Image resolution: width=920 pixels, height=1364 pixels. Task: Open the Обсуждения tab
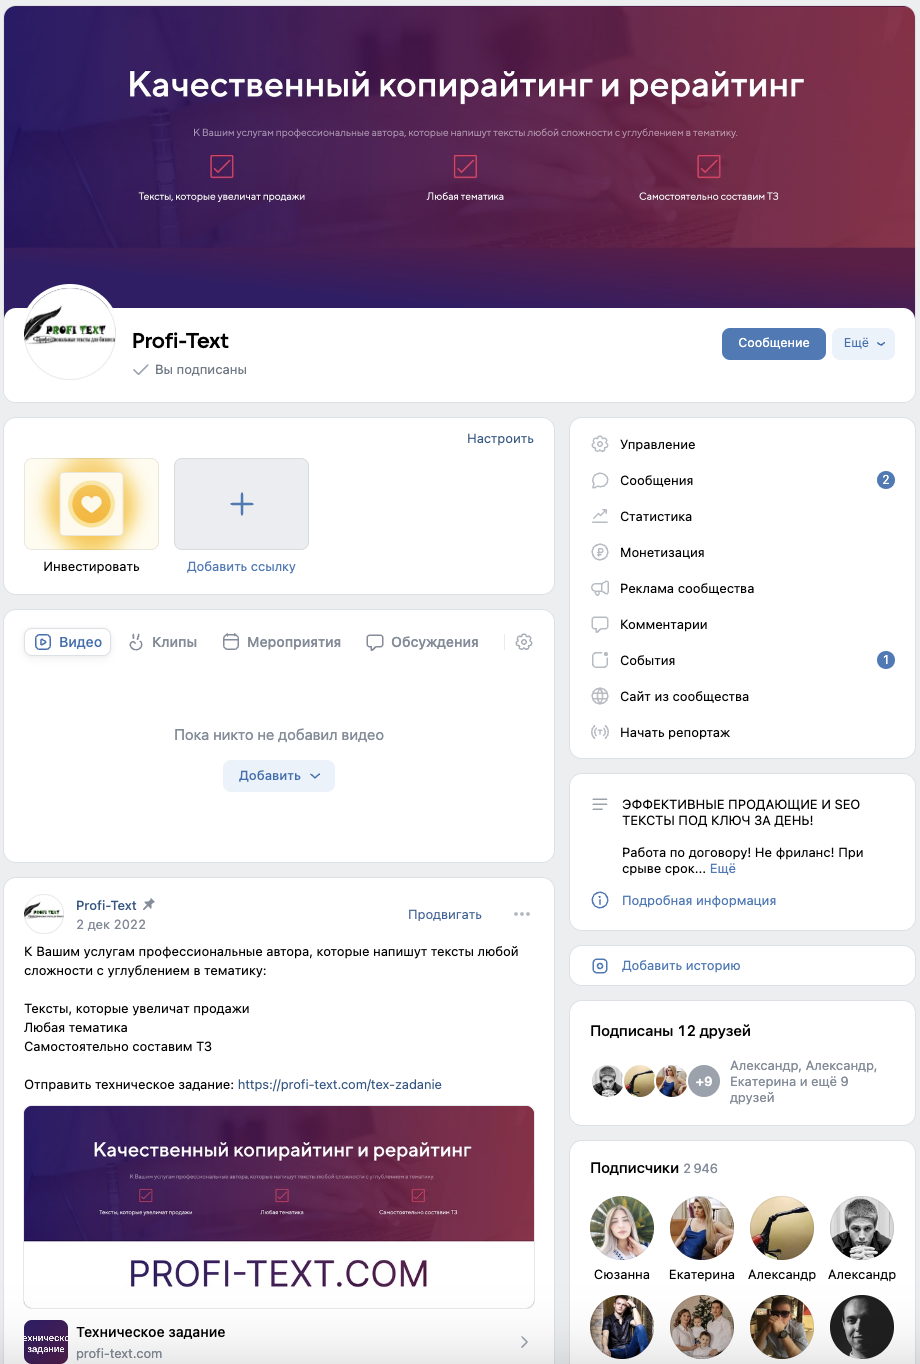pyautogui.click(x=422, y=642)
